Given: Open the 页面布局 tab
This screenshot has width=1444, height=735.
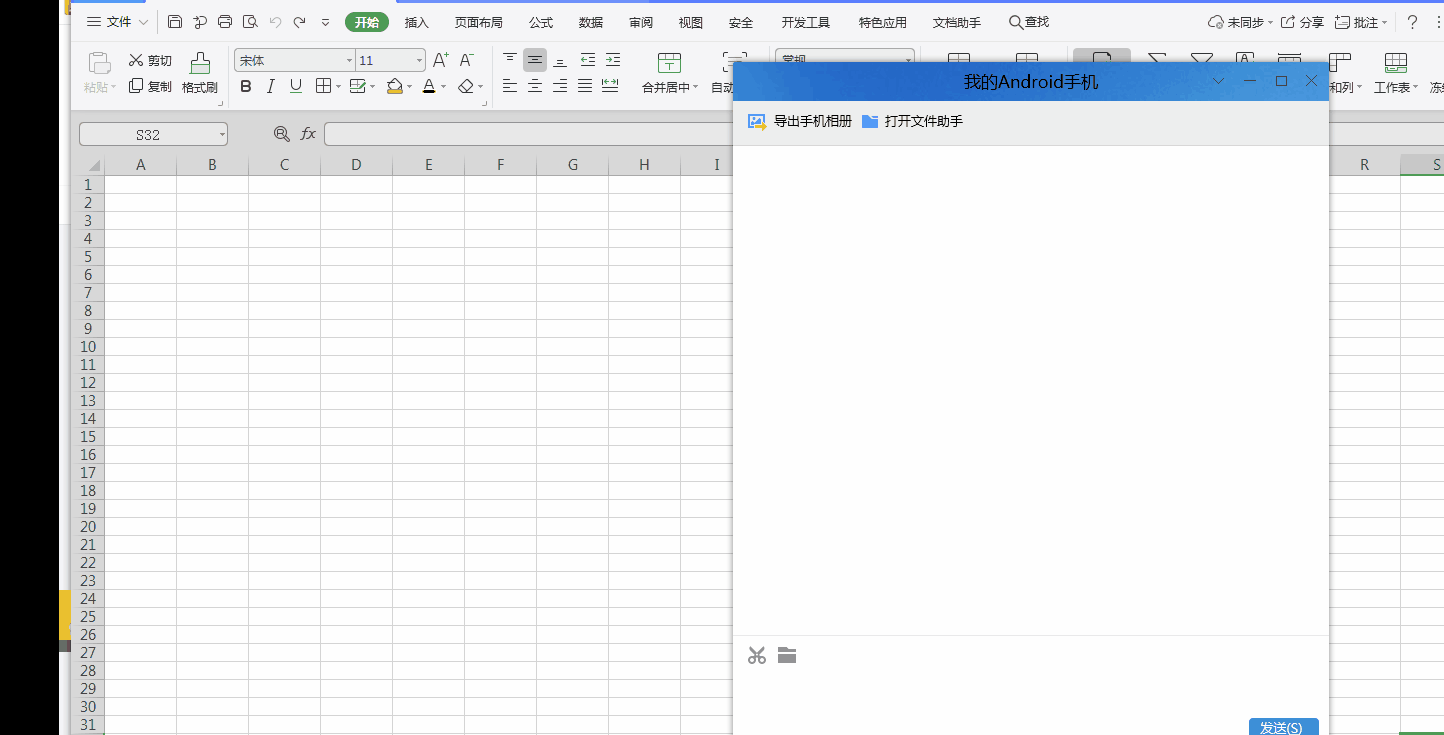Looking at the screenshot, I should tap(479, 22).
